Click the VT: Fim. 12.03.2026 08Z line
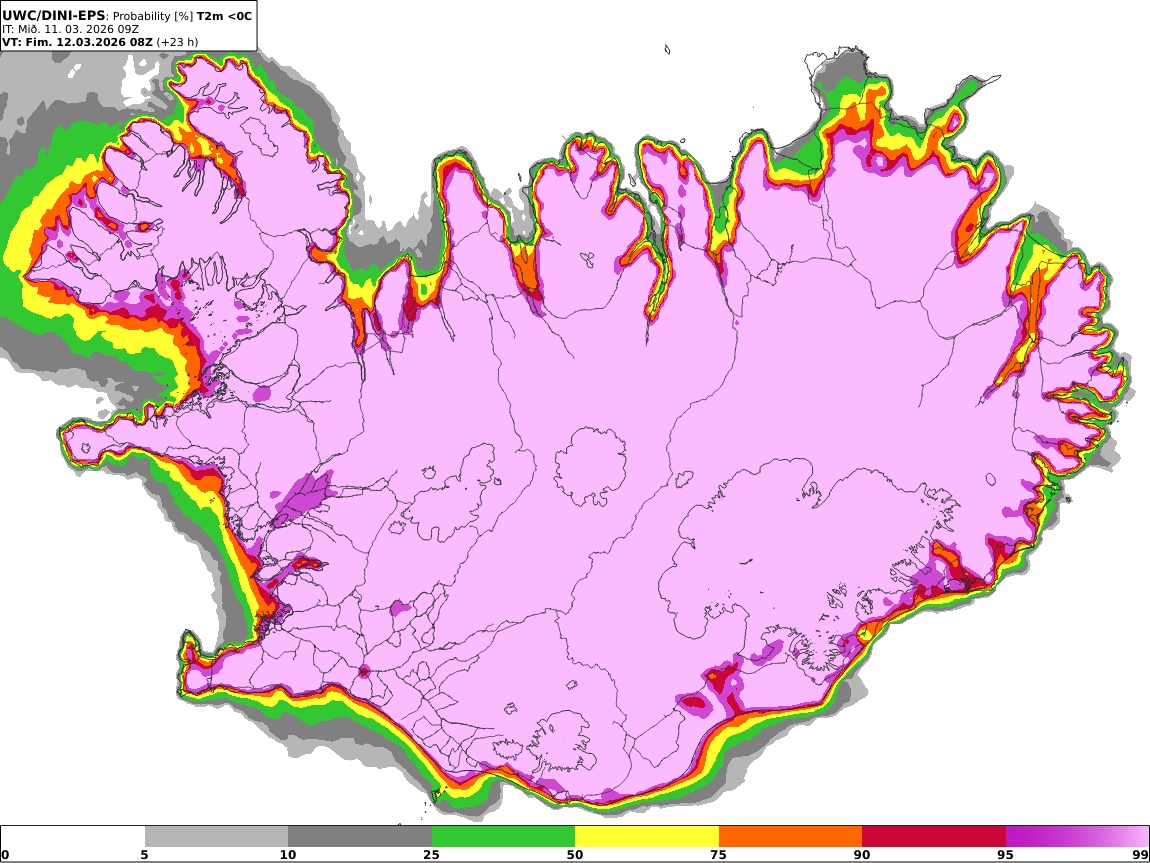Viewport: 1150px width, 863px height. tap(78, 42)
